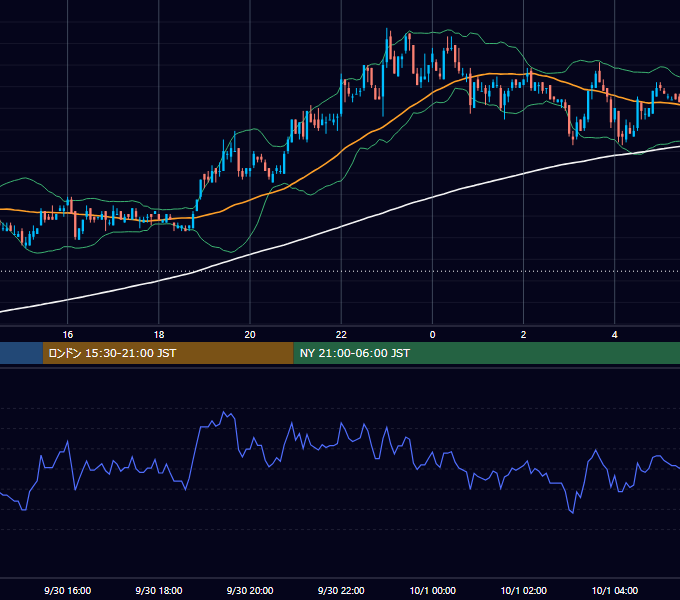This screenshot has height=600, width=680.
Task: Click the 4 hour label on price chart axis
Action: [x=615, y=335]
